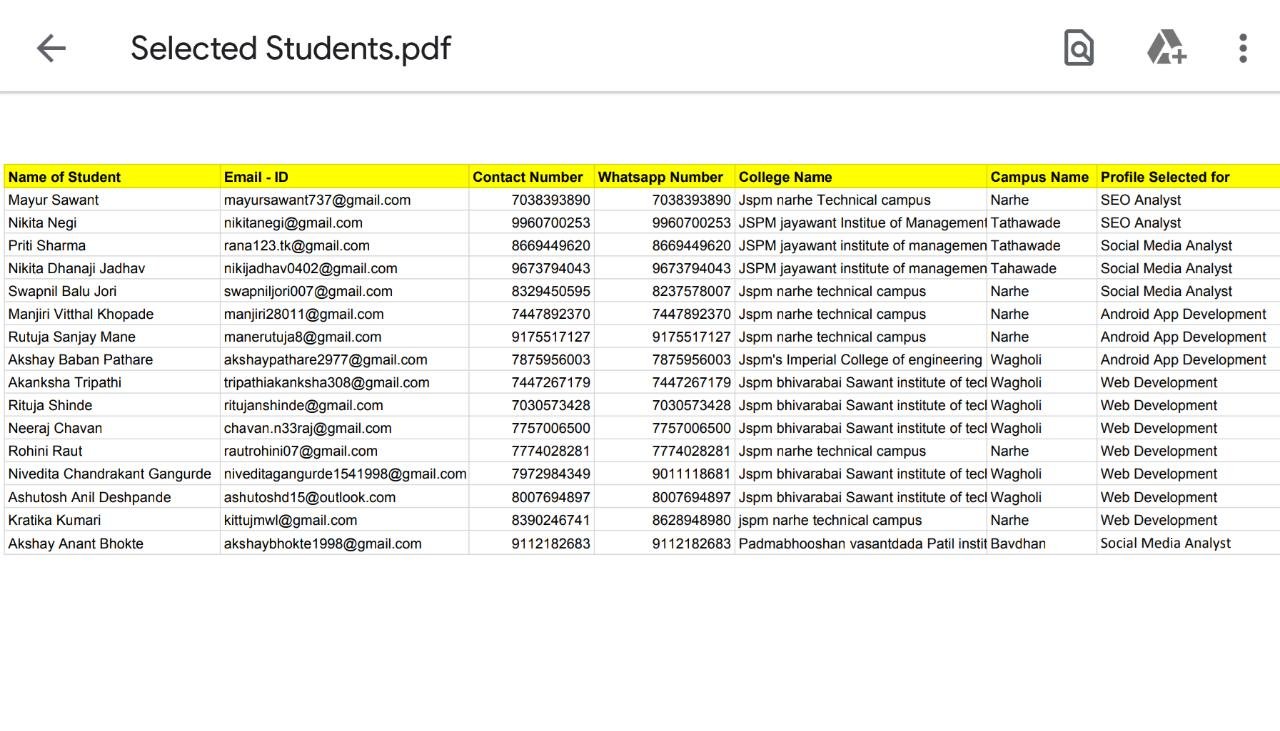Select the name Akanksha Tripathi
The image size is (1280, 731).
(65, 382)
